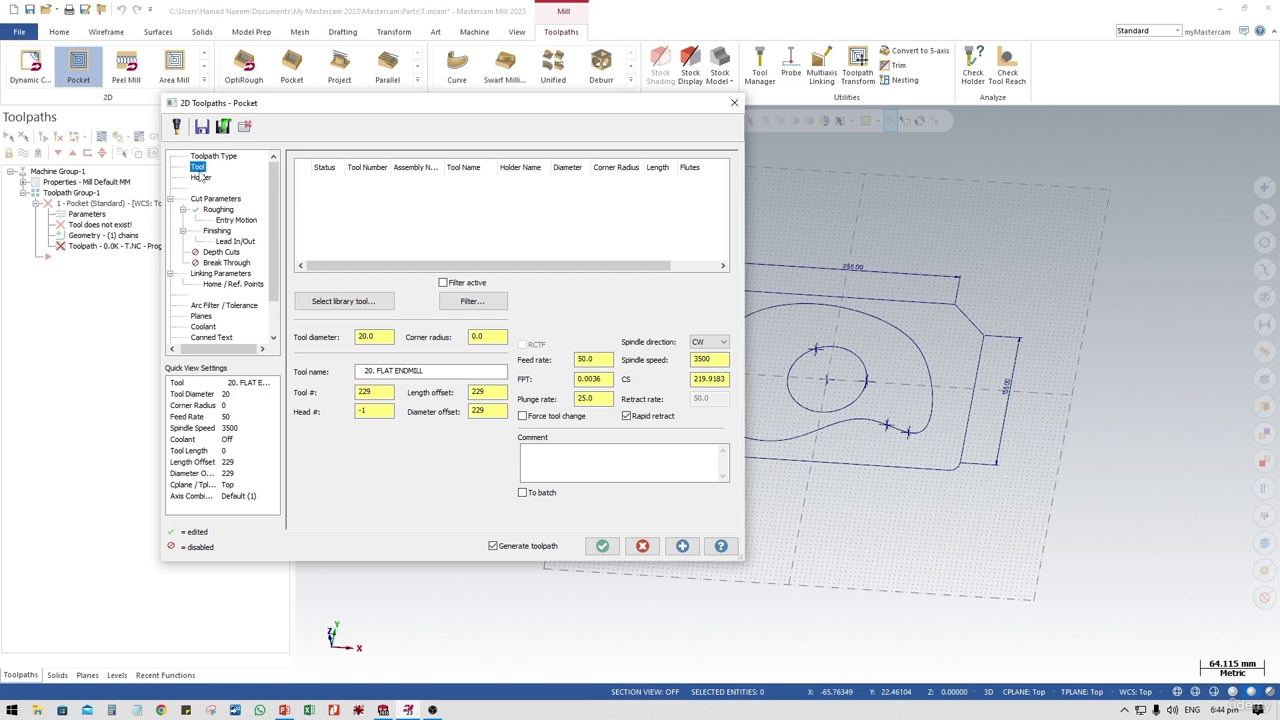
Task: Toggle Force tool change checkbox
Action: click(x=522, y=416)
